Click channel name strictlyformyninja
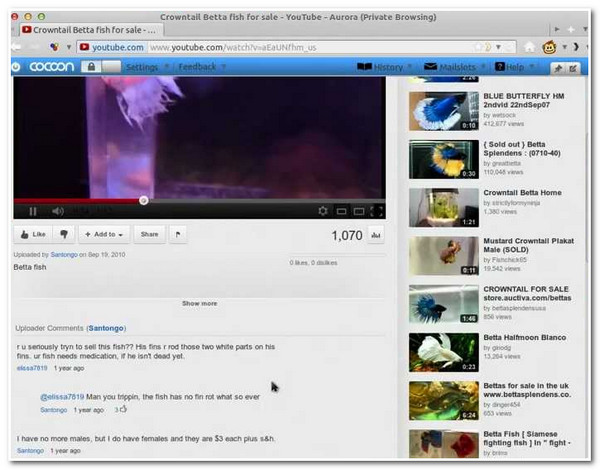 point(512,203)
